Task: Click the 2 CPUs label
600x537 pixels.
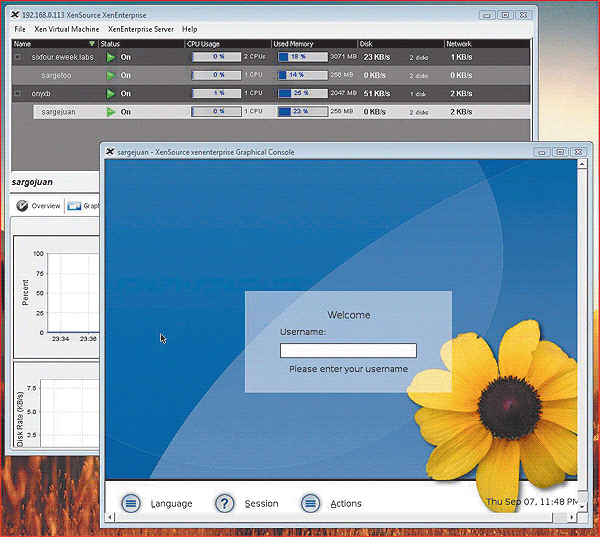Action: (254, 57)
